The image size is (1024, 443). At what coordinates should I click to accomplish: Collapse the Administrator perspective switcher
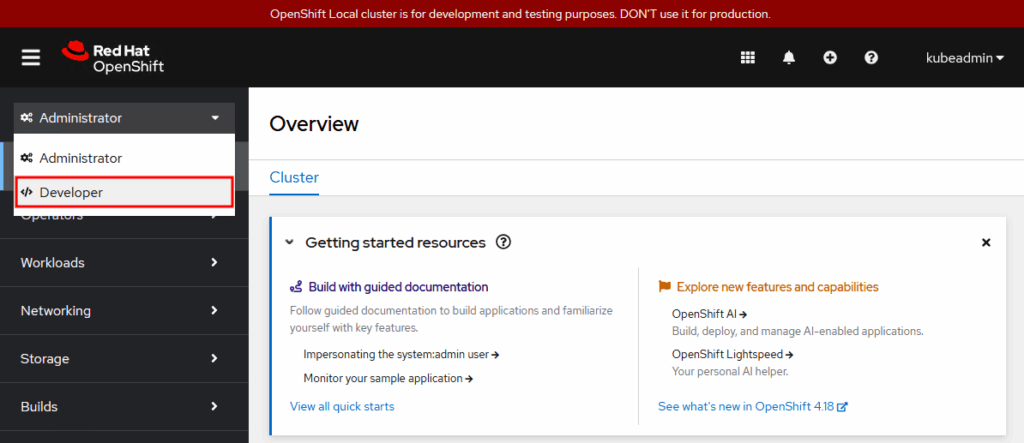(x=124, y=118)
